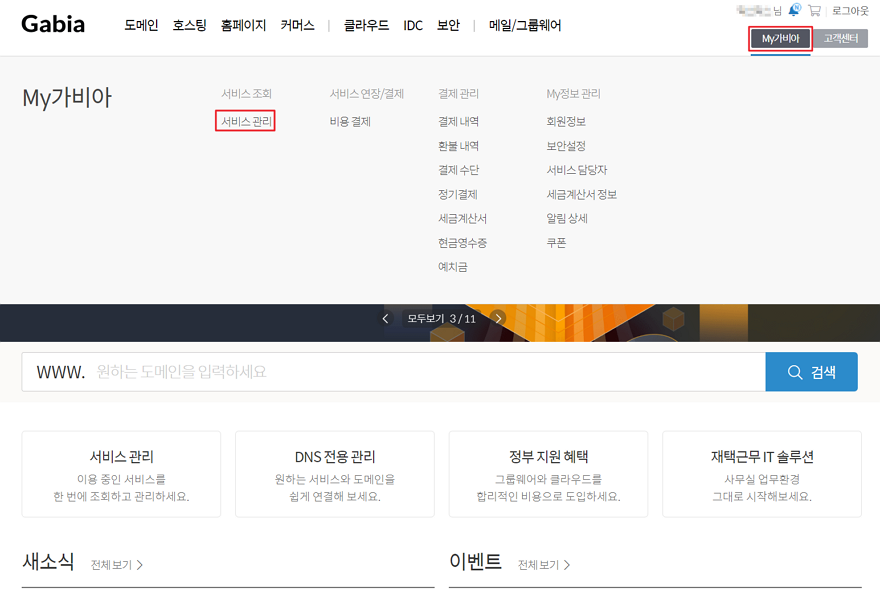Focus the domain search input field
The height and width of the screenshot is (600, 880).
point(393,372)
